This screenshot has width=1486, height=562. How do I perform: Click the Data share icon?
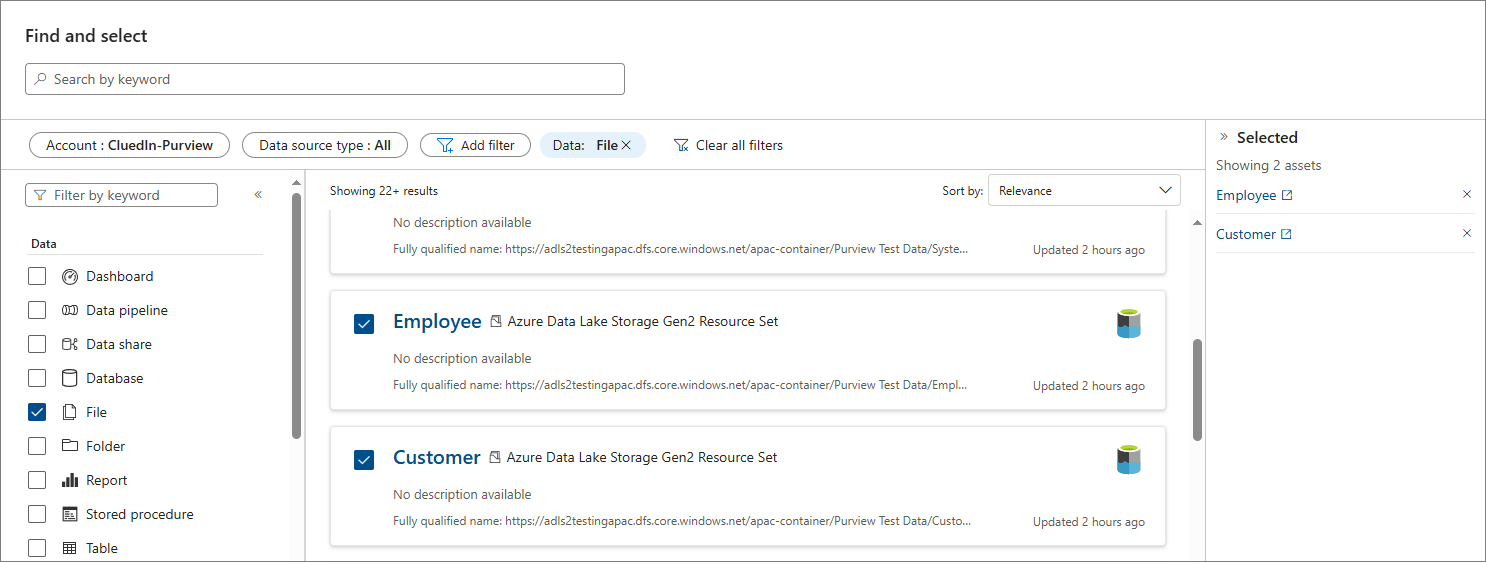click(x=70, y=344)
